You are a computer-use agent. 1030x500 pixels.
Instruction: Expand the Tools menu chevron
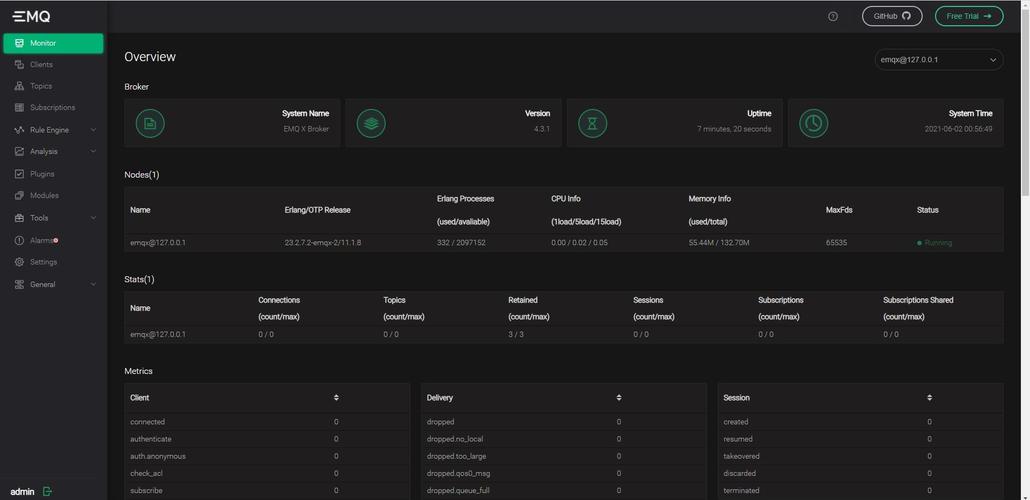[93, 218]
